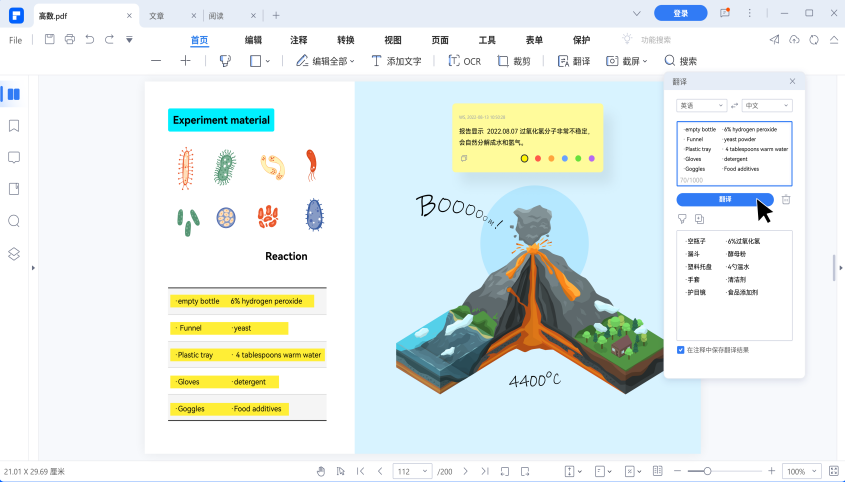
Task: Select the 裁剪 crop tool
Action: click(x=514, y=61)
